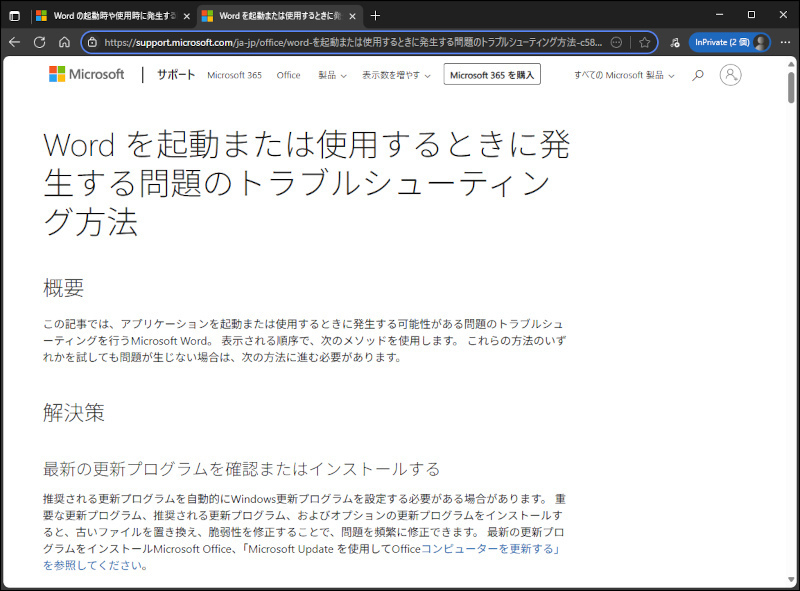View site info via padlock icon
The image size is (800, 591).
coord(92,42)
